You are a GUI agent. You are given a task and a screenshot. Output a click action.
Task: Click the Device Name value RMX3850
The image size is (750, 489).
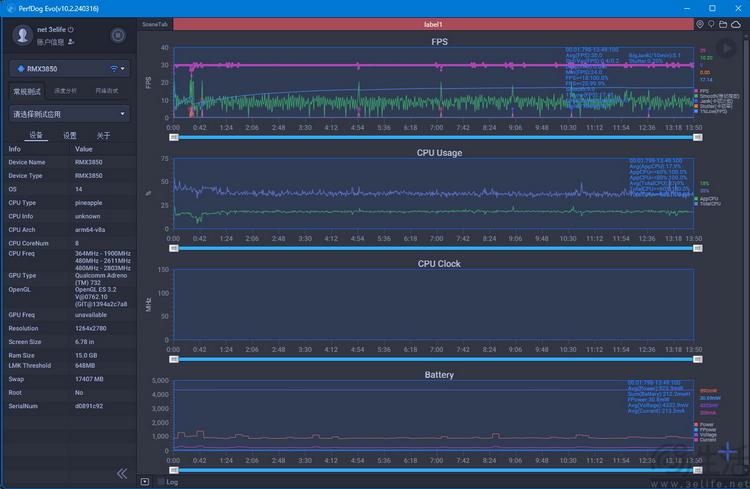click(88, 162)
